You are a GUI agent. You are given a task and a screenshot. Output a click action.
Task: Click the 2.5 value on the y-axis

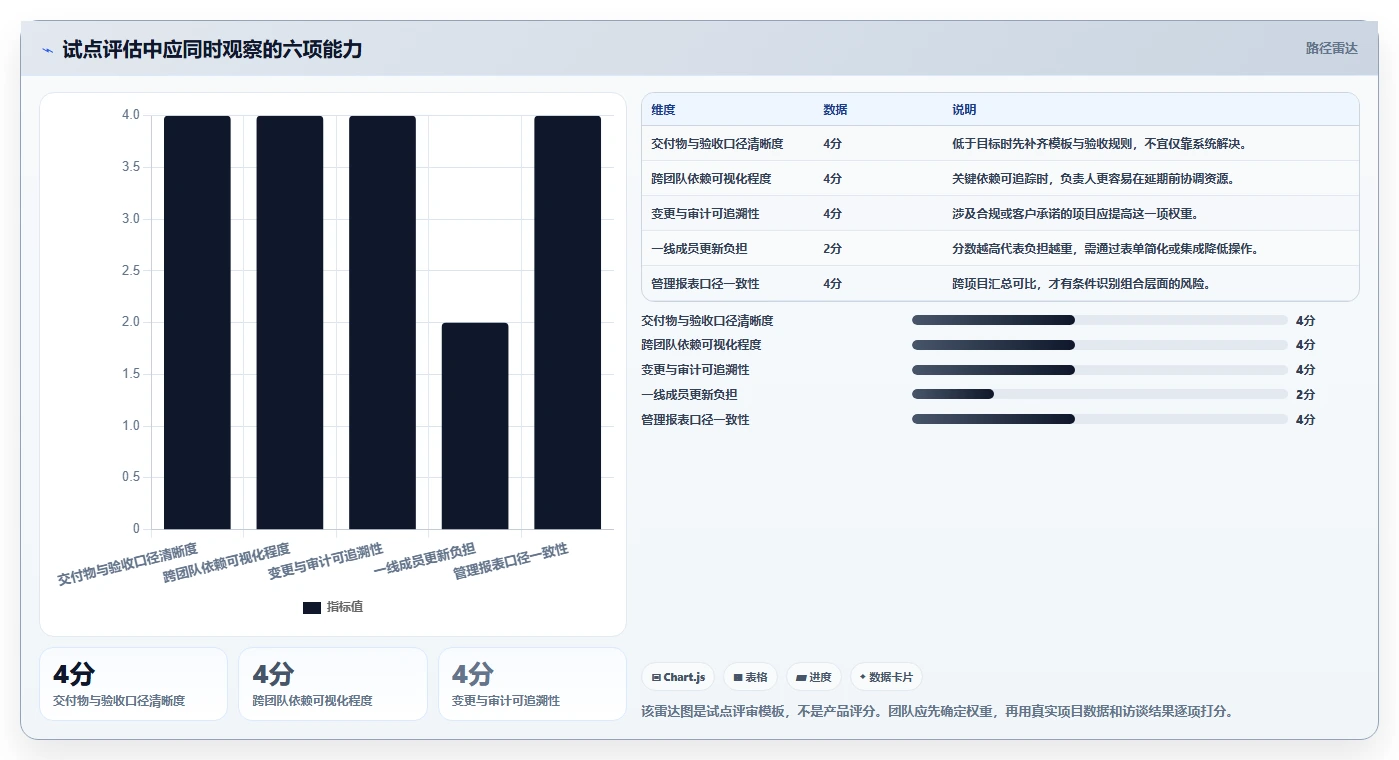131,270
